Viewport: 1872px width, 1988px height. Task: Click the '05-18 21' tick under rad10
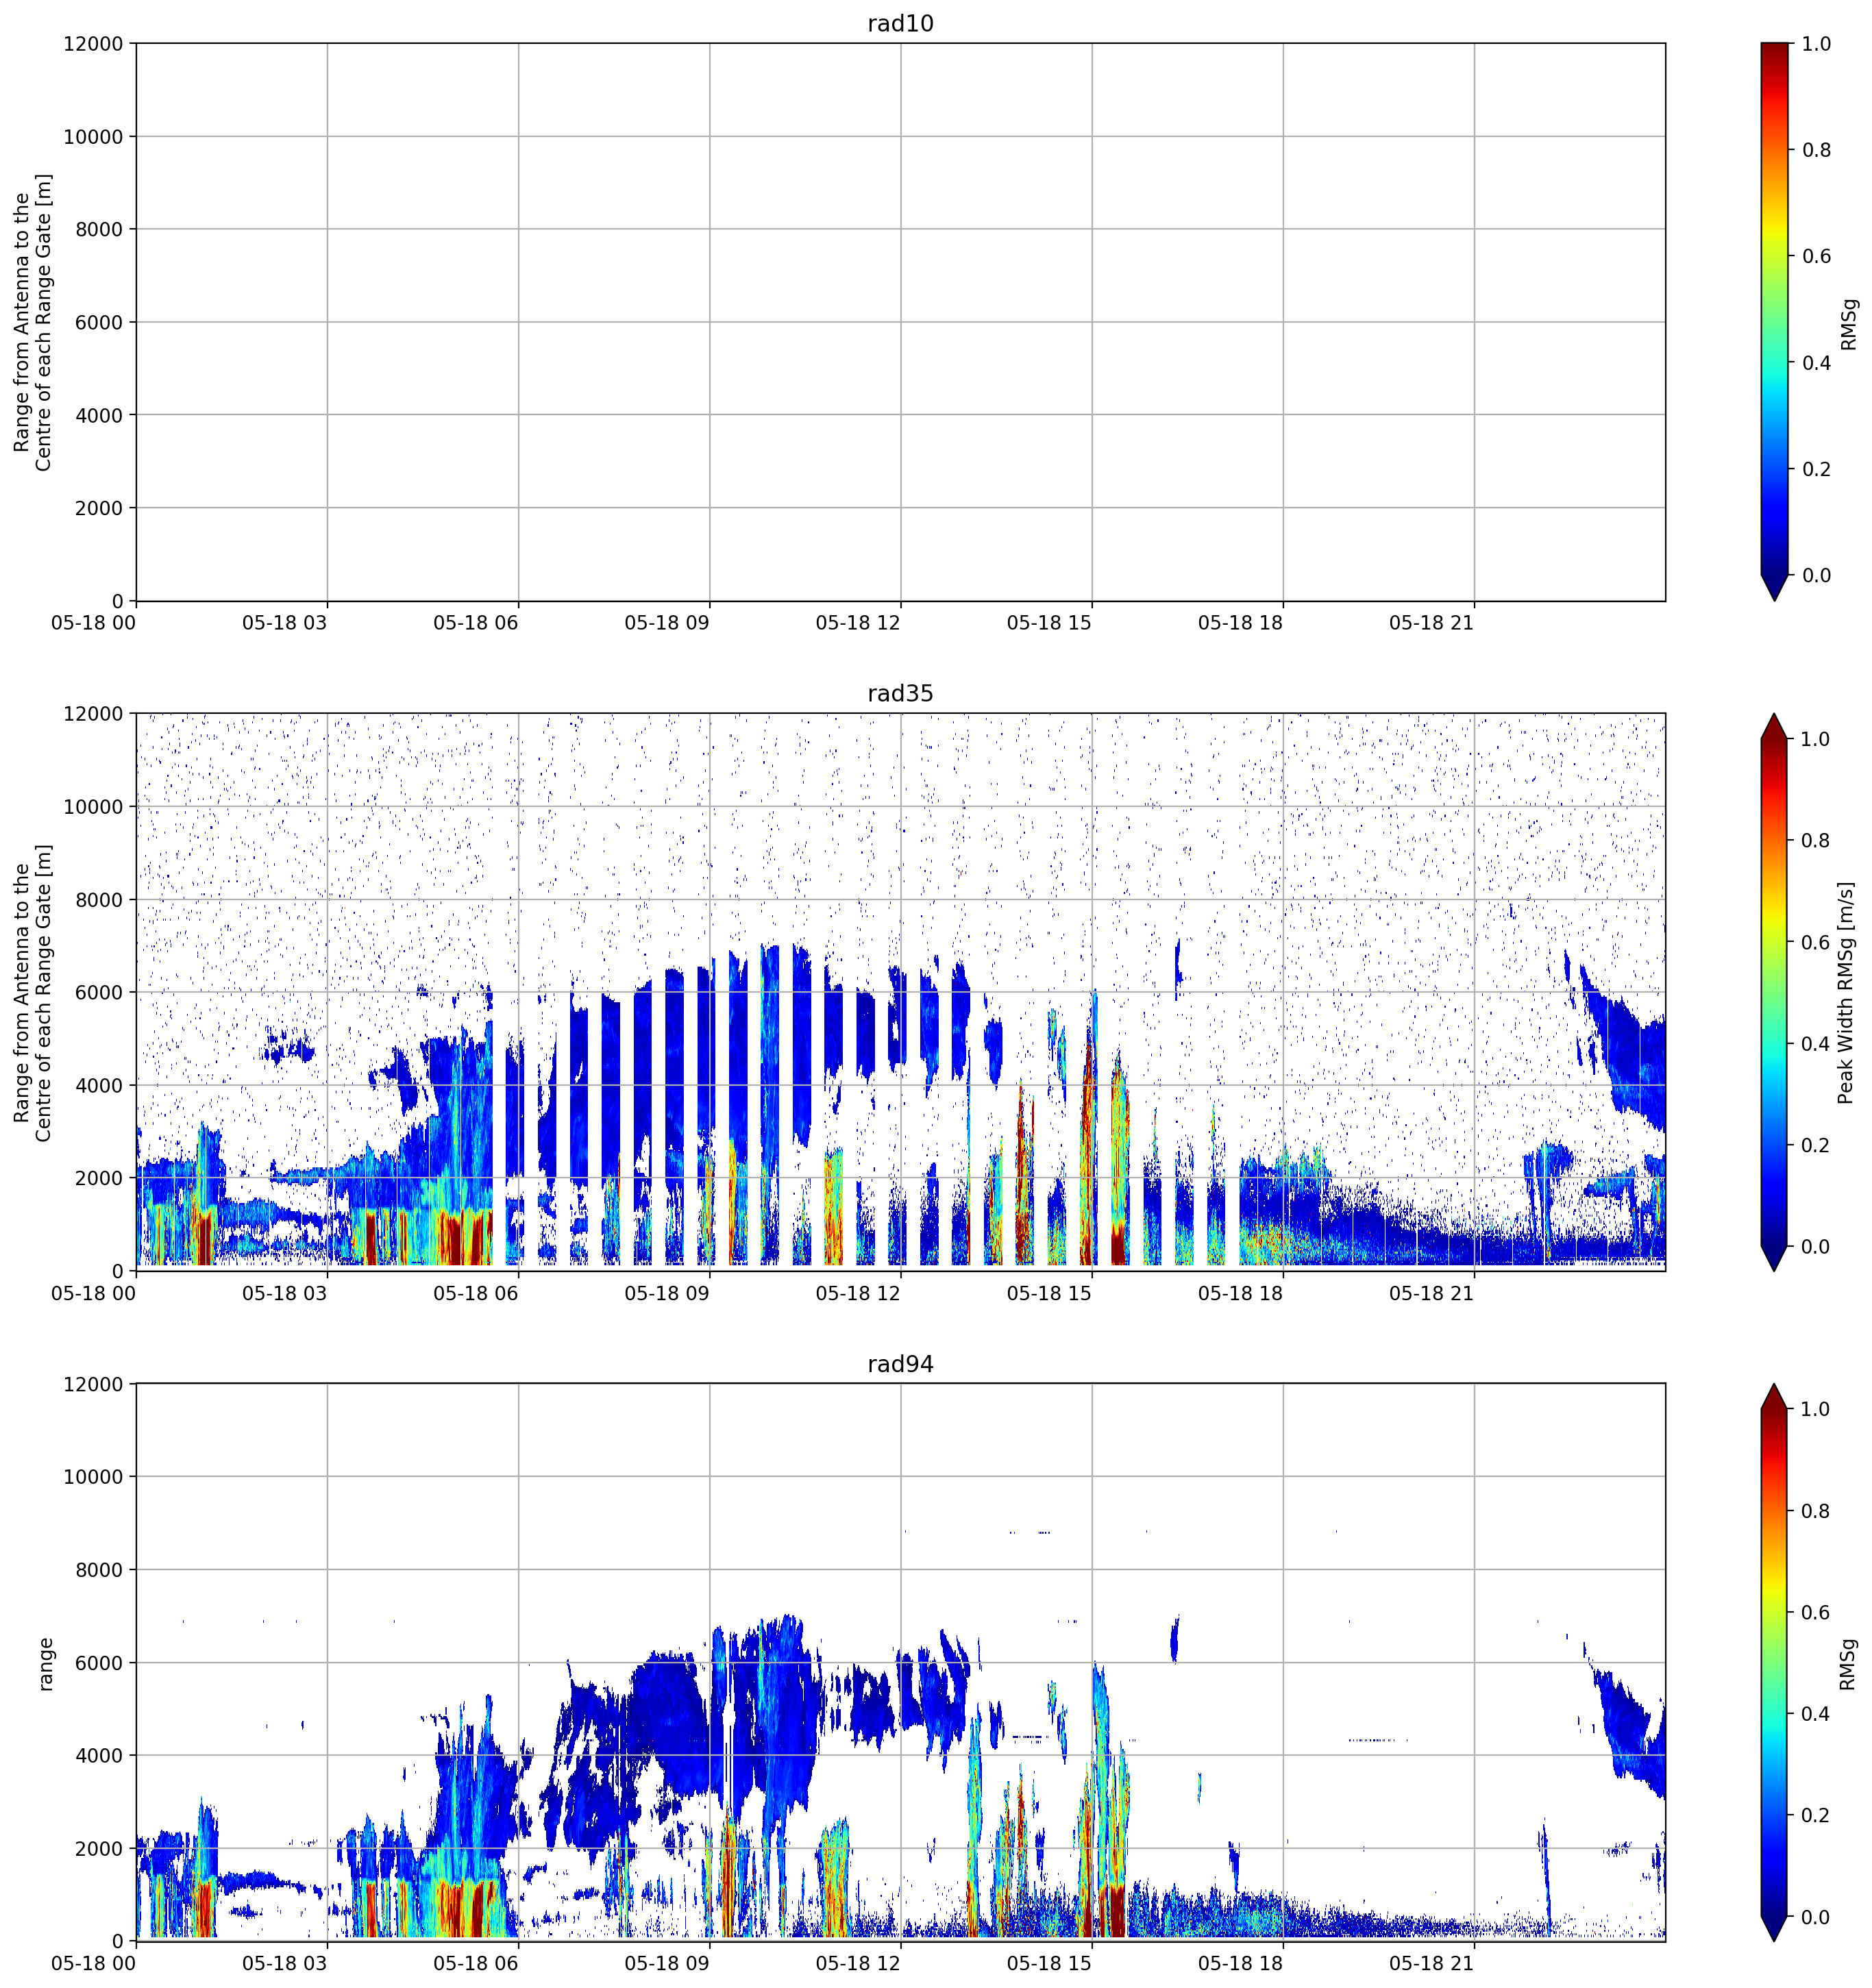[1432, 623]
